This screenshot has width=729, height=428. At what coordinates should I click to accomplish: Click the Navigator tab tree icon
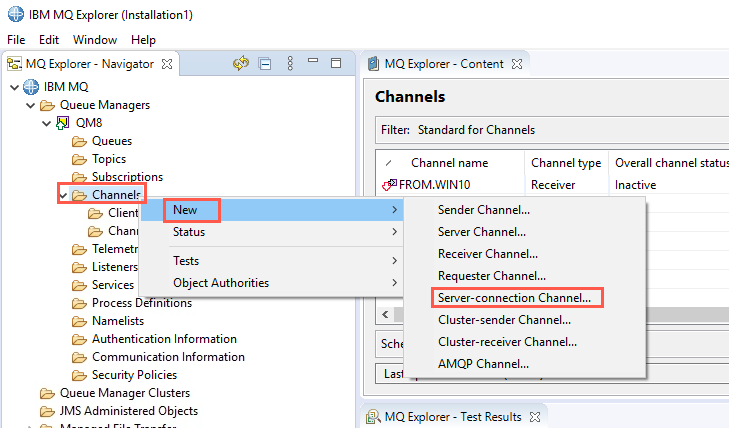pyautogui.click(x=14, y=64)
